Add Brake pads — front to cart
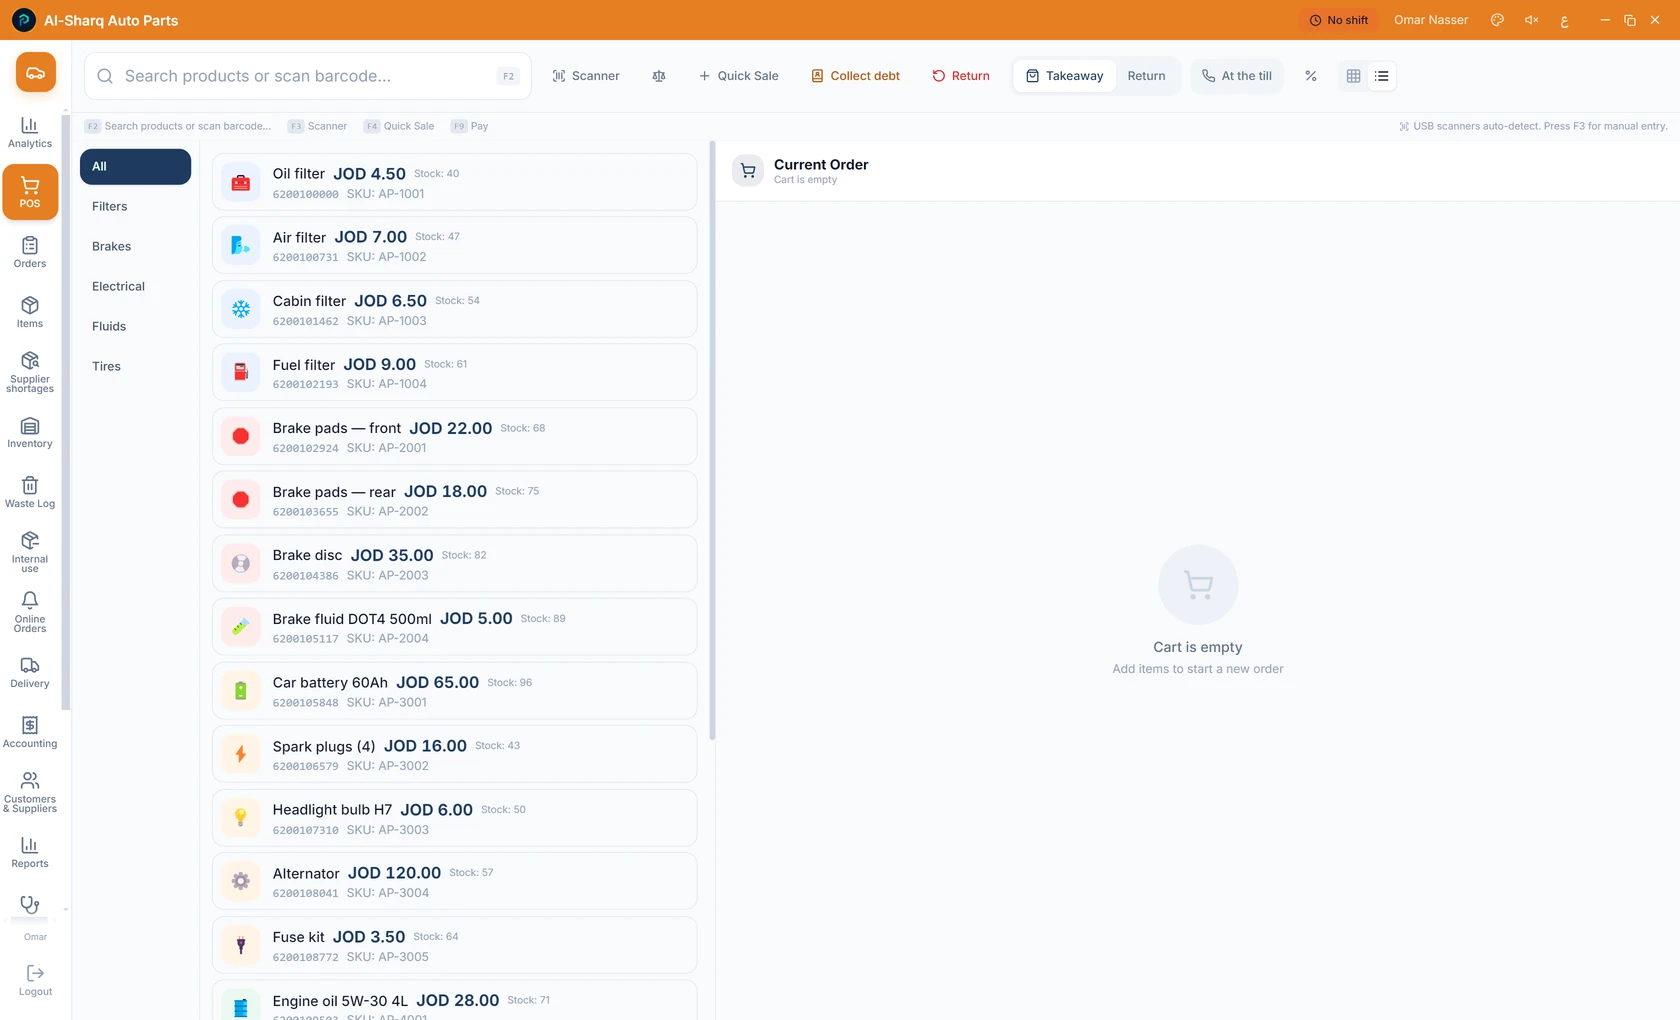 [x=455, y=436]
